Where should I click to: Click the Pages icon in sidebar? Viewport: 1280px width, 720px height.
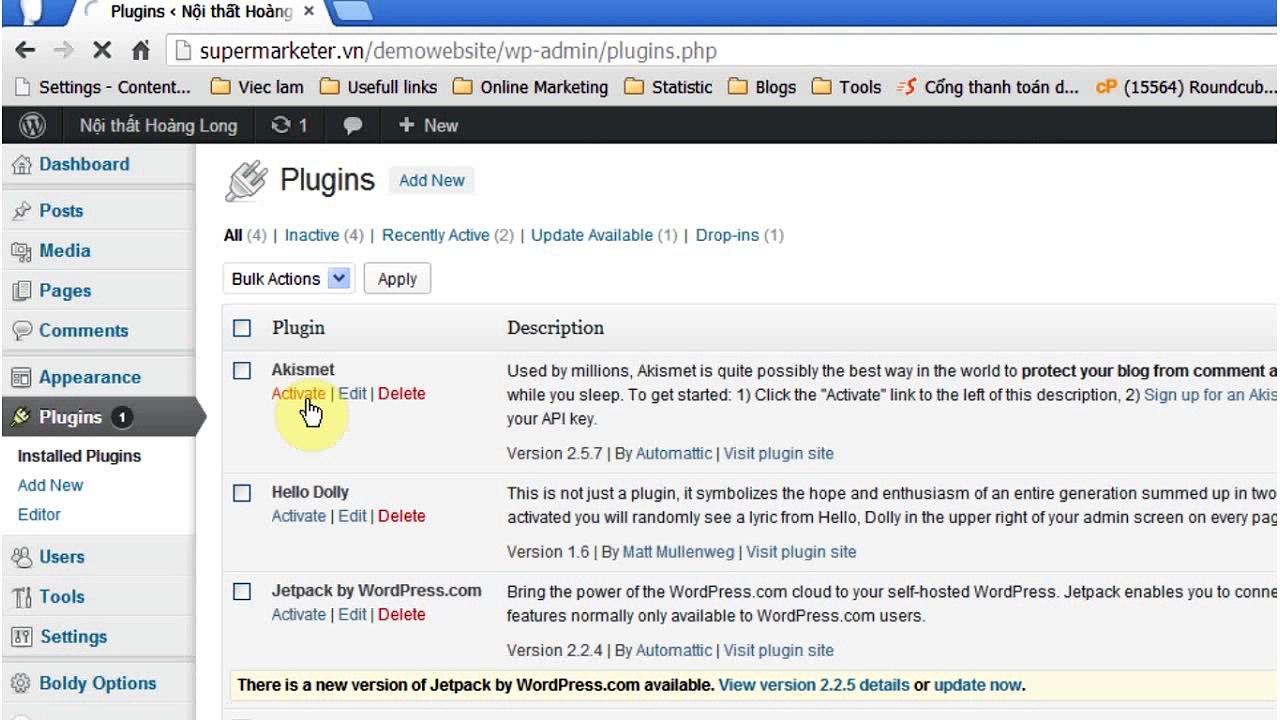pyautogui.click(x=21, y=291)
